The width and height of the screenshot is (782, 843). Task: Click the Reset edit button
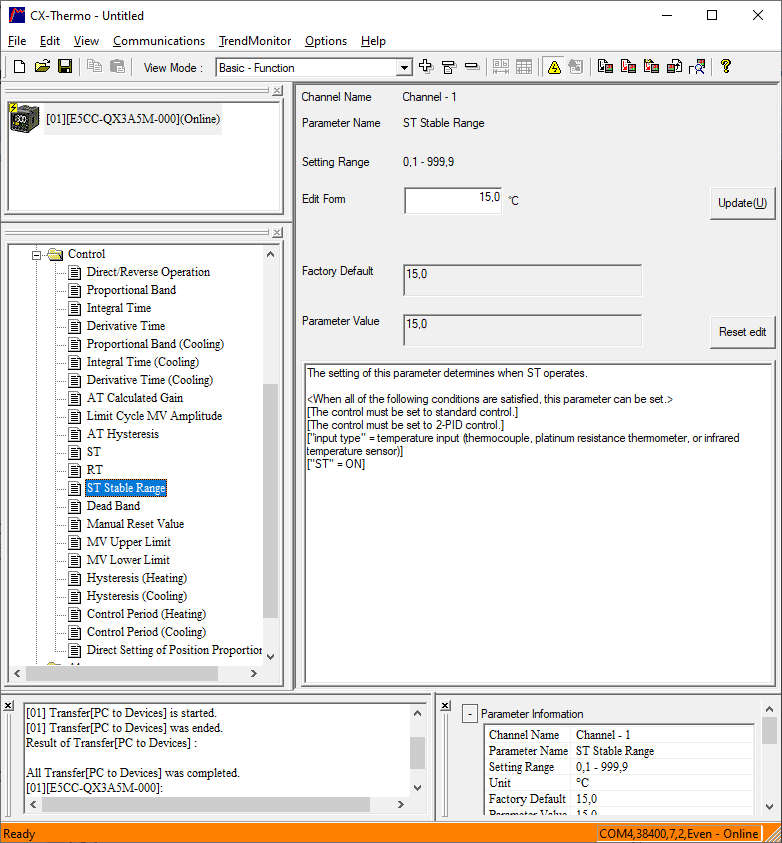(742, 332)
